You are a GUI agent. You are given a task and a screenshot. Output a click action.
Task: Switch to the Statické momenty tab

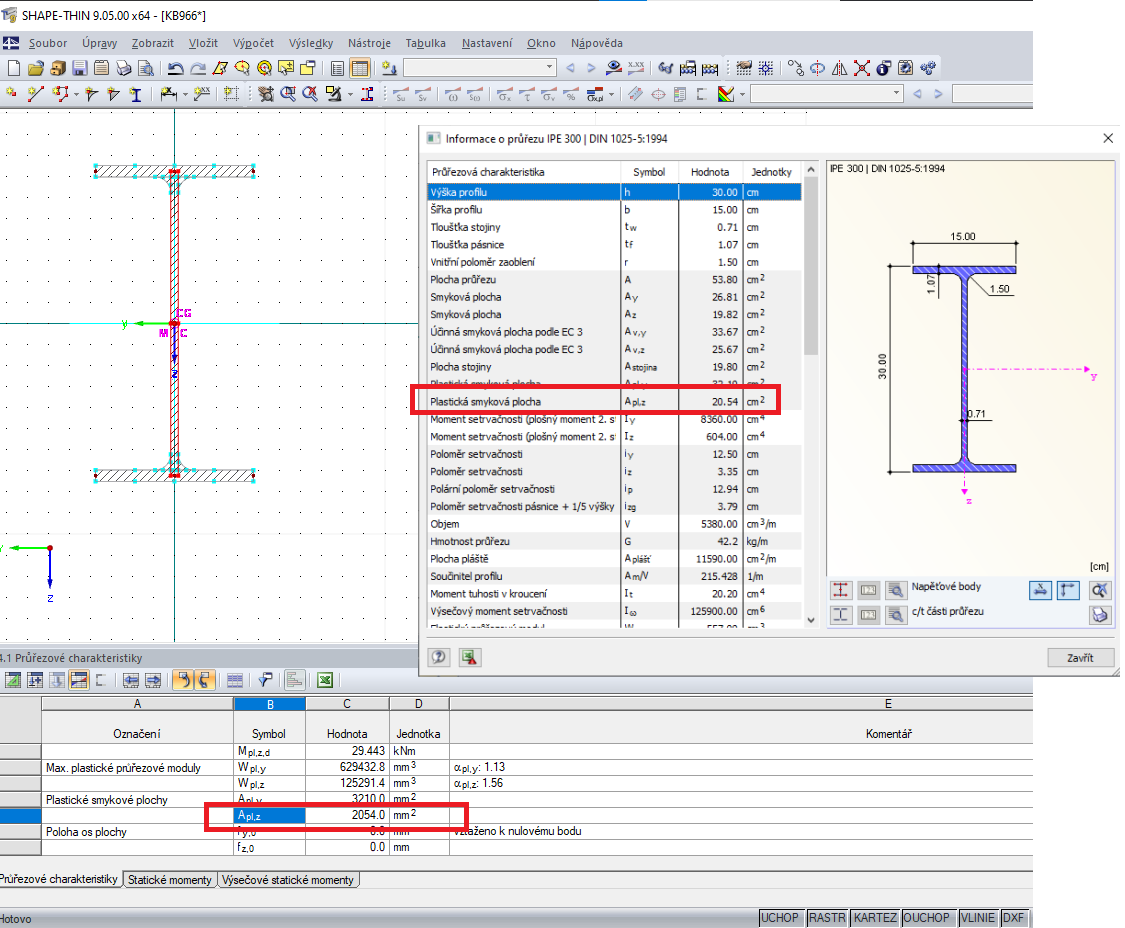tap(168, 880)
